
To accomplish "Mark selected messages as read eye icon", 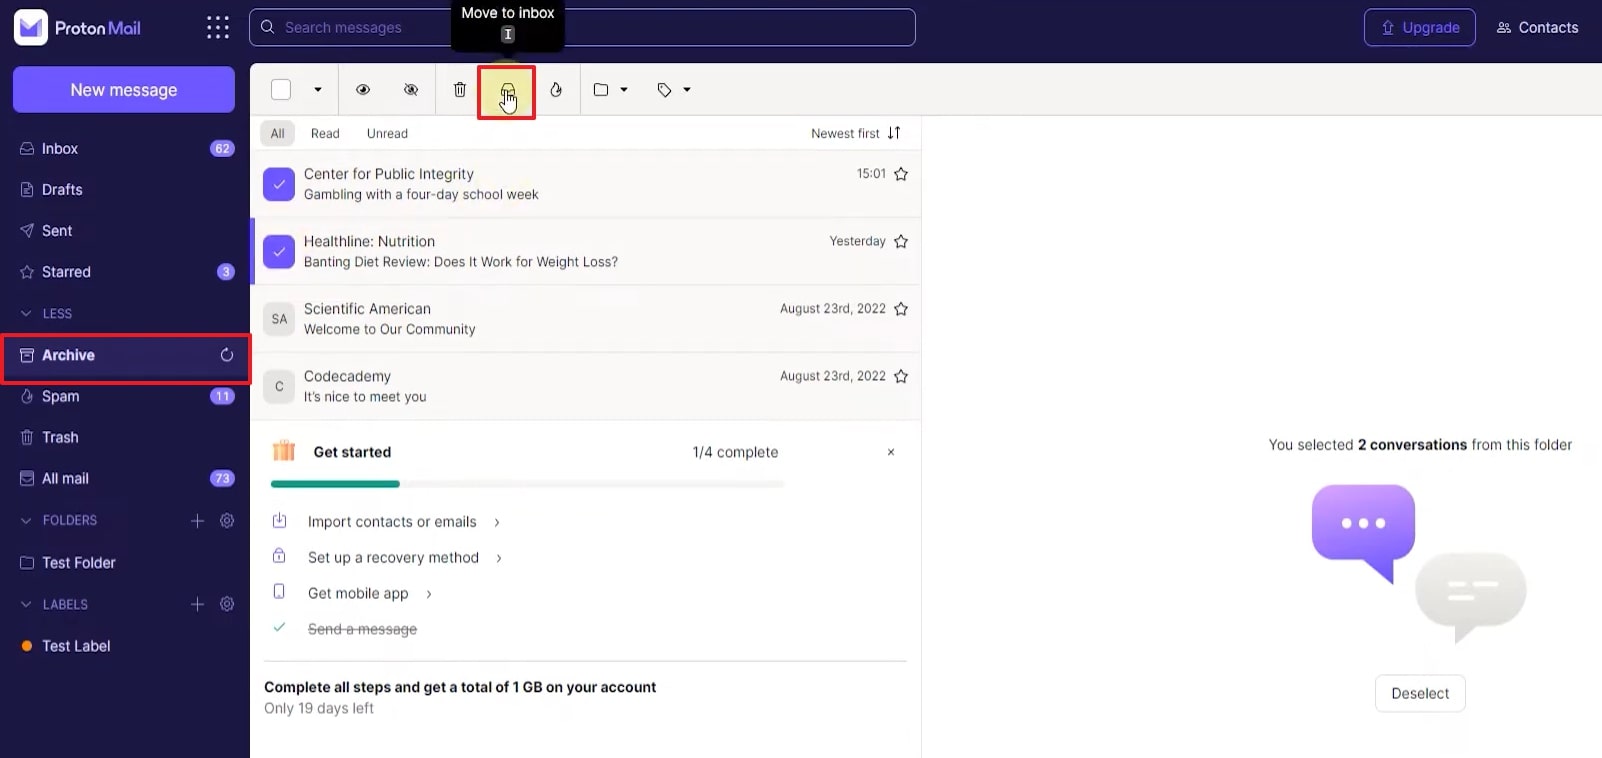I will 363,90.
